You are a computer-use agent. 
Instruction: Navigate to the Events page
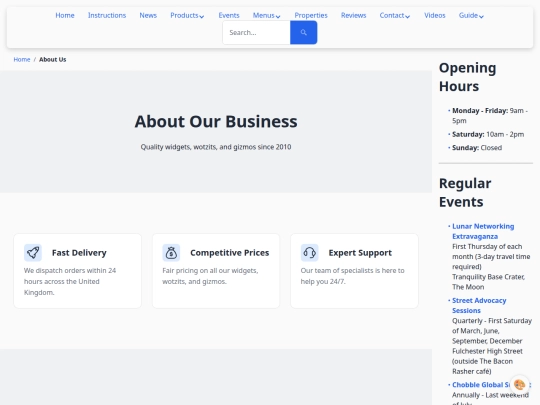pyautogui.click(x=229, y=15)
